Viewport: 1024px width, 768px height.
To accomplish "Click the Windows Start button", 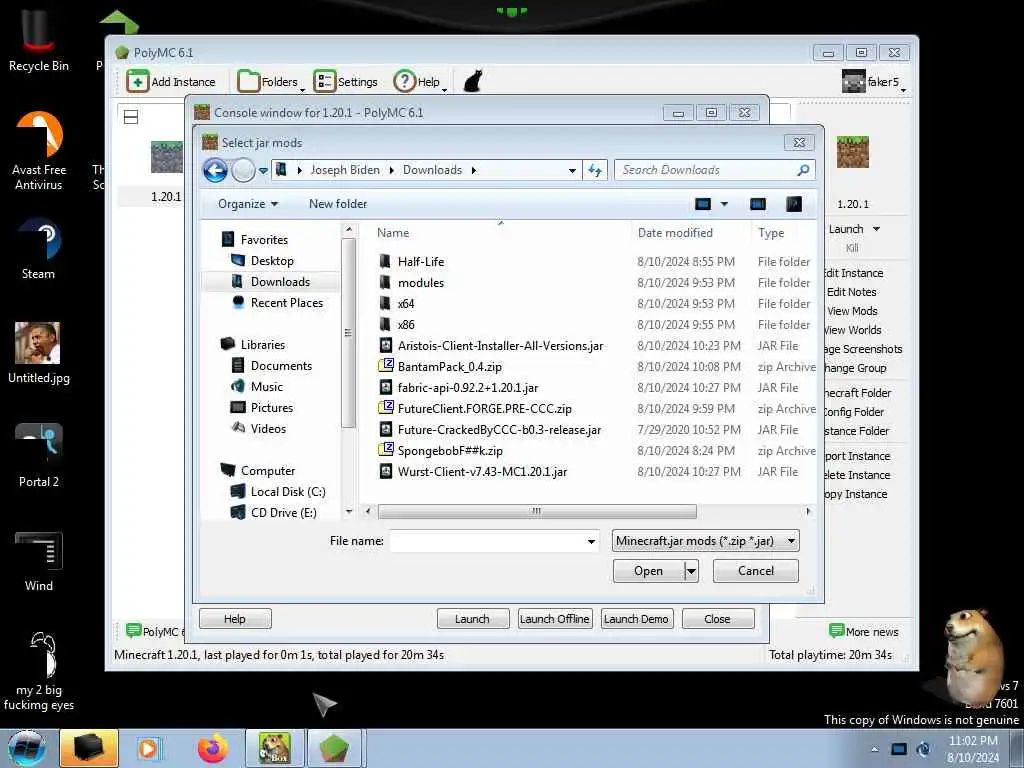I will [x=26, y=748].
